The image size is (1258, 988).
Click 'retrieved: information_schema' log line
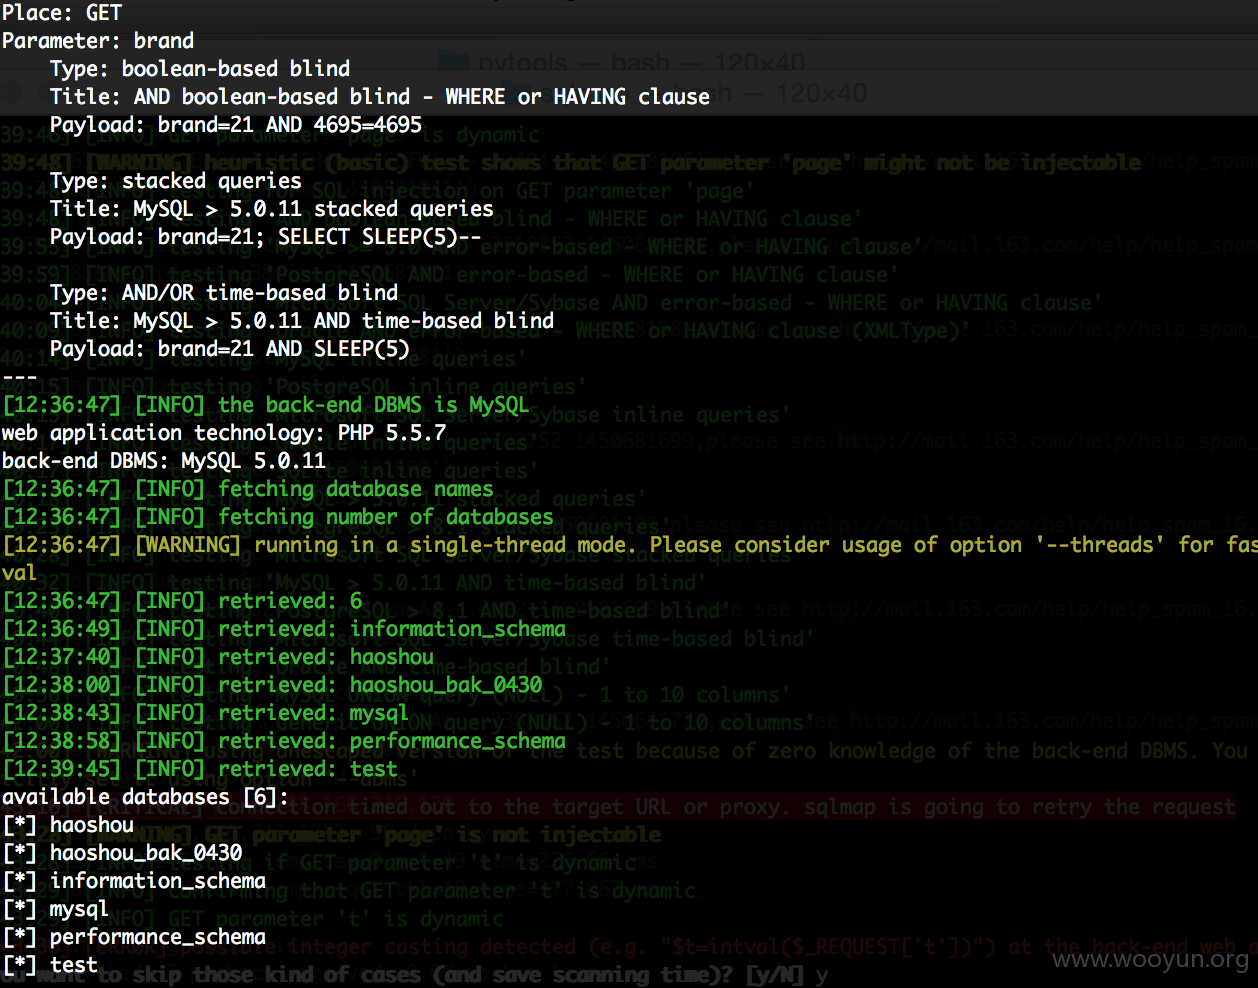pos(284,629)
